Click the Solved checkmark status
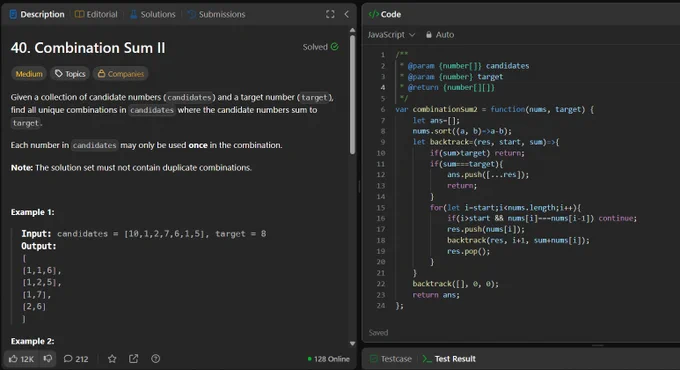Screen dimensions: 680x370 [x=320, y=47]
